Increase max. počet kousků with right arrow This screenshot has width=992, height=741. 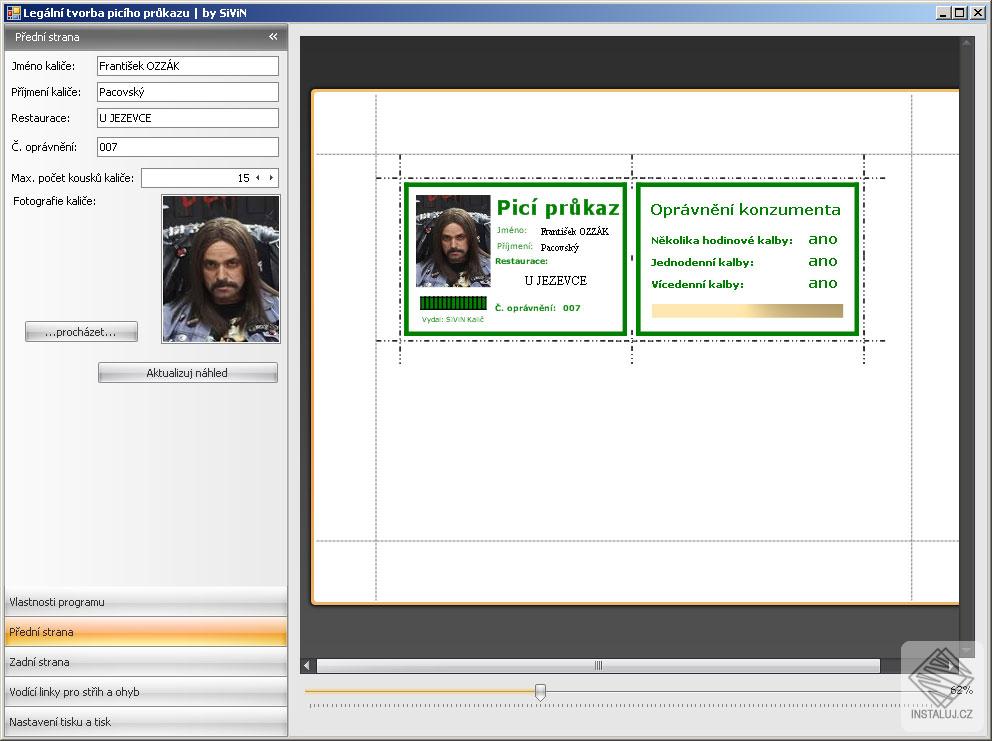coord(271,178)
